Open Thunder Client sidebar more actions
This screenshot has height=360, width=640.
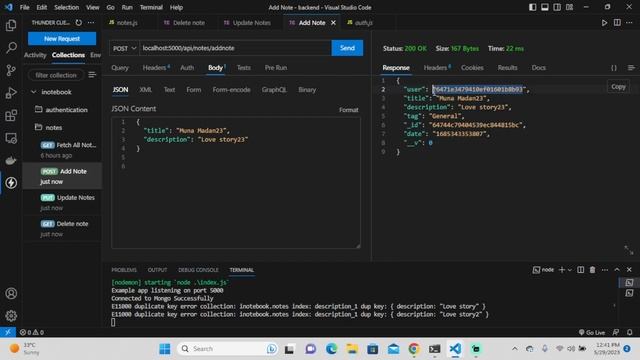click(x=91, y=22)
